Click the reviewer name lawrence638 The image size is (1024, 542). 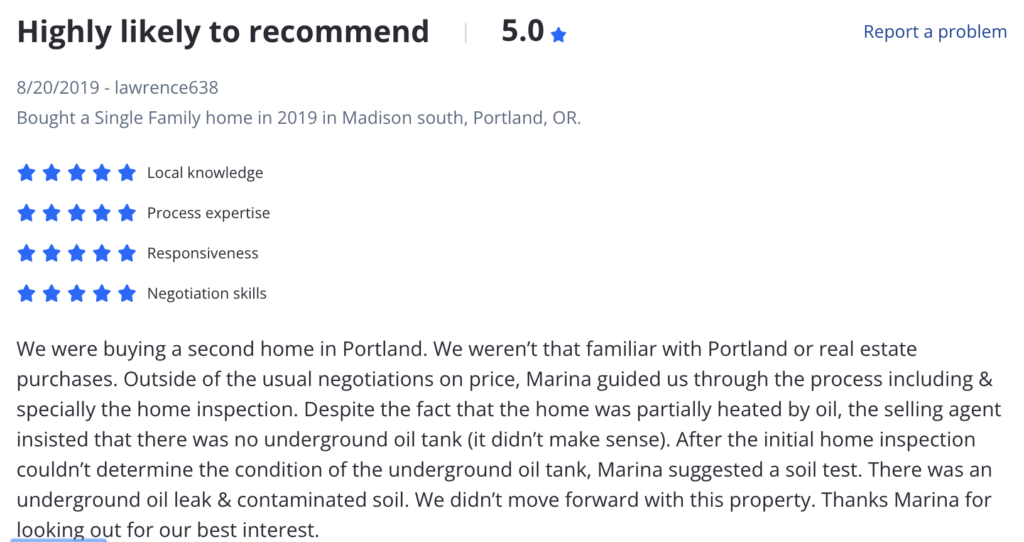click(x=166, y=88)
